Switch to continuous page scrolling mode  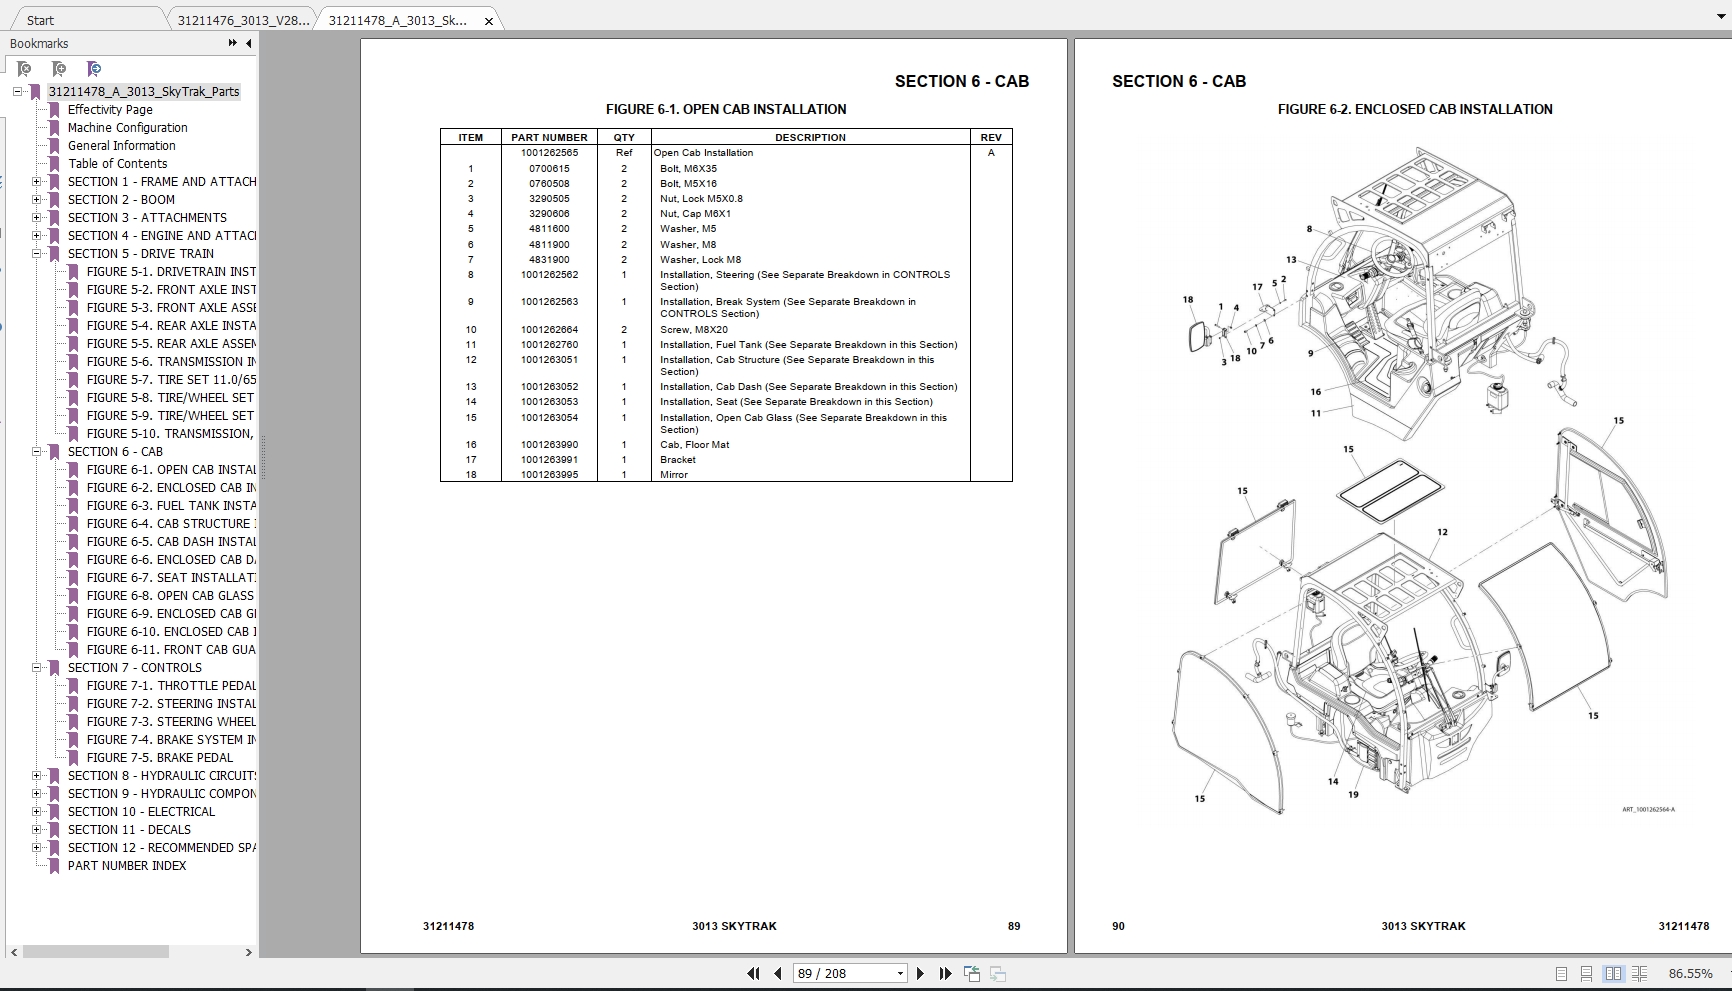[x=1586, y=973]
